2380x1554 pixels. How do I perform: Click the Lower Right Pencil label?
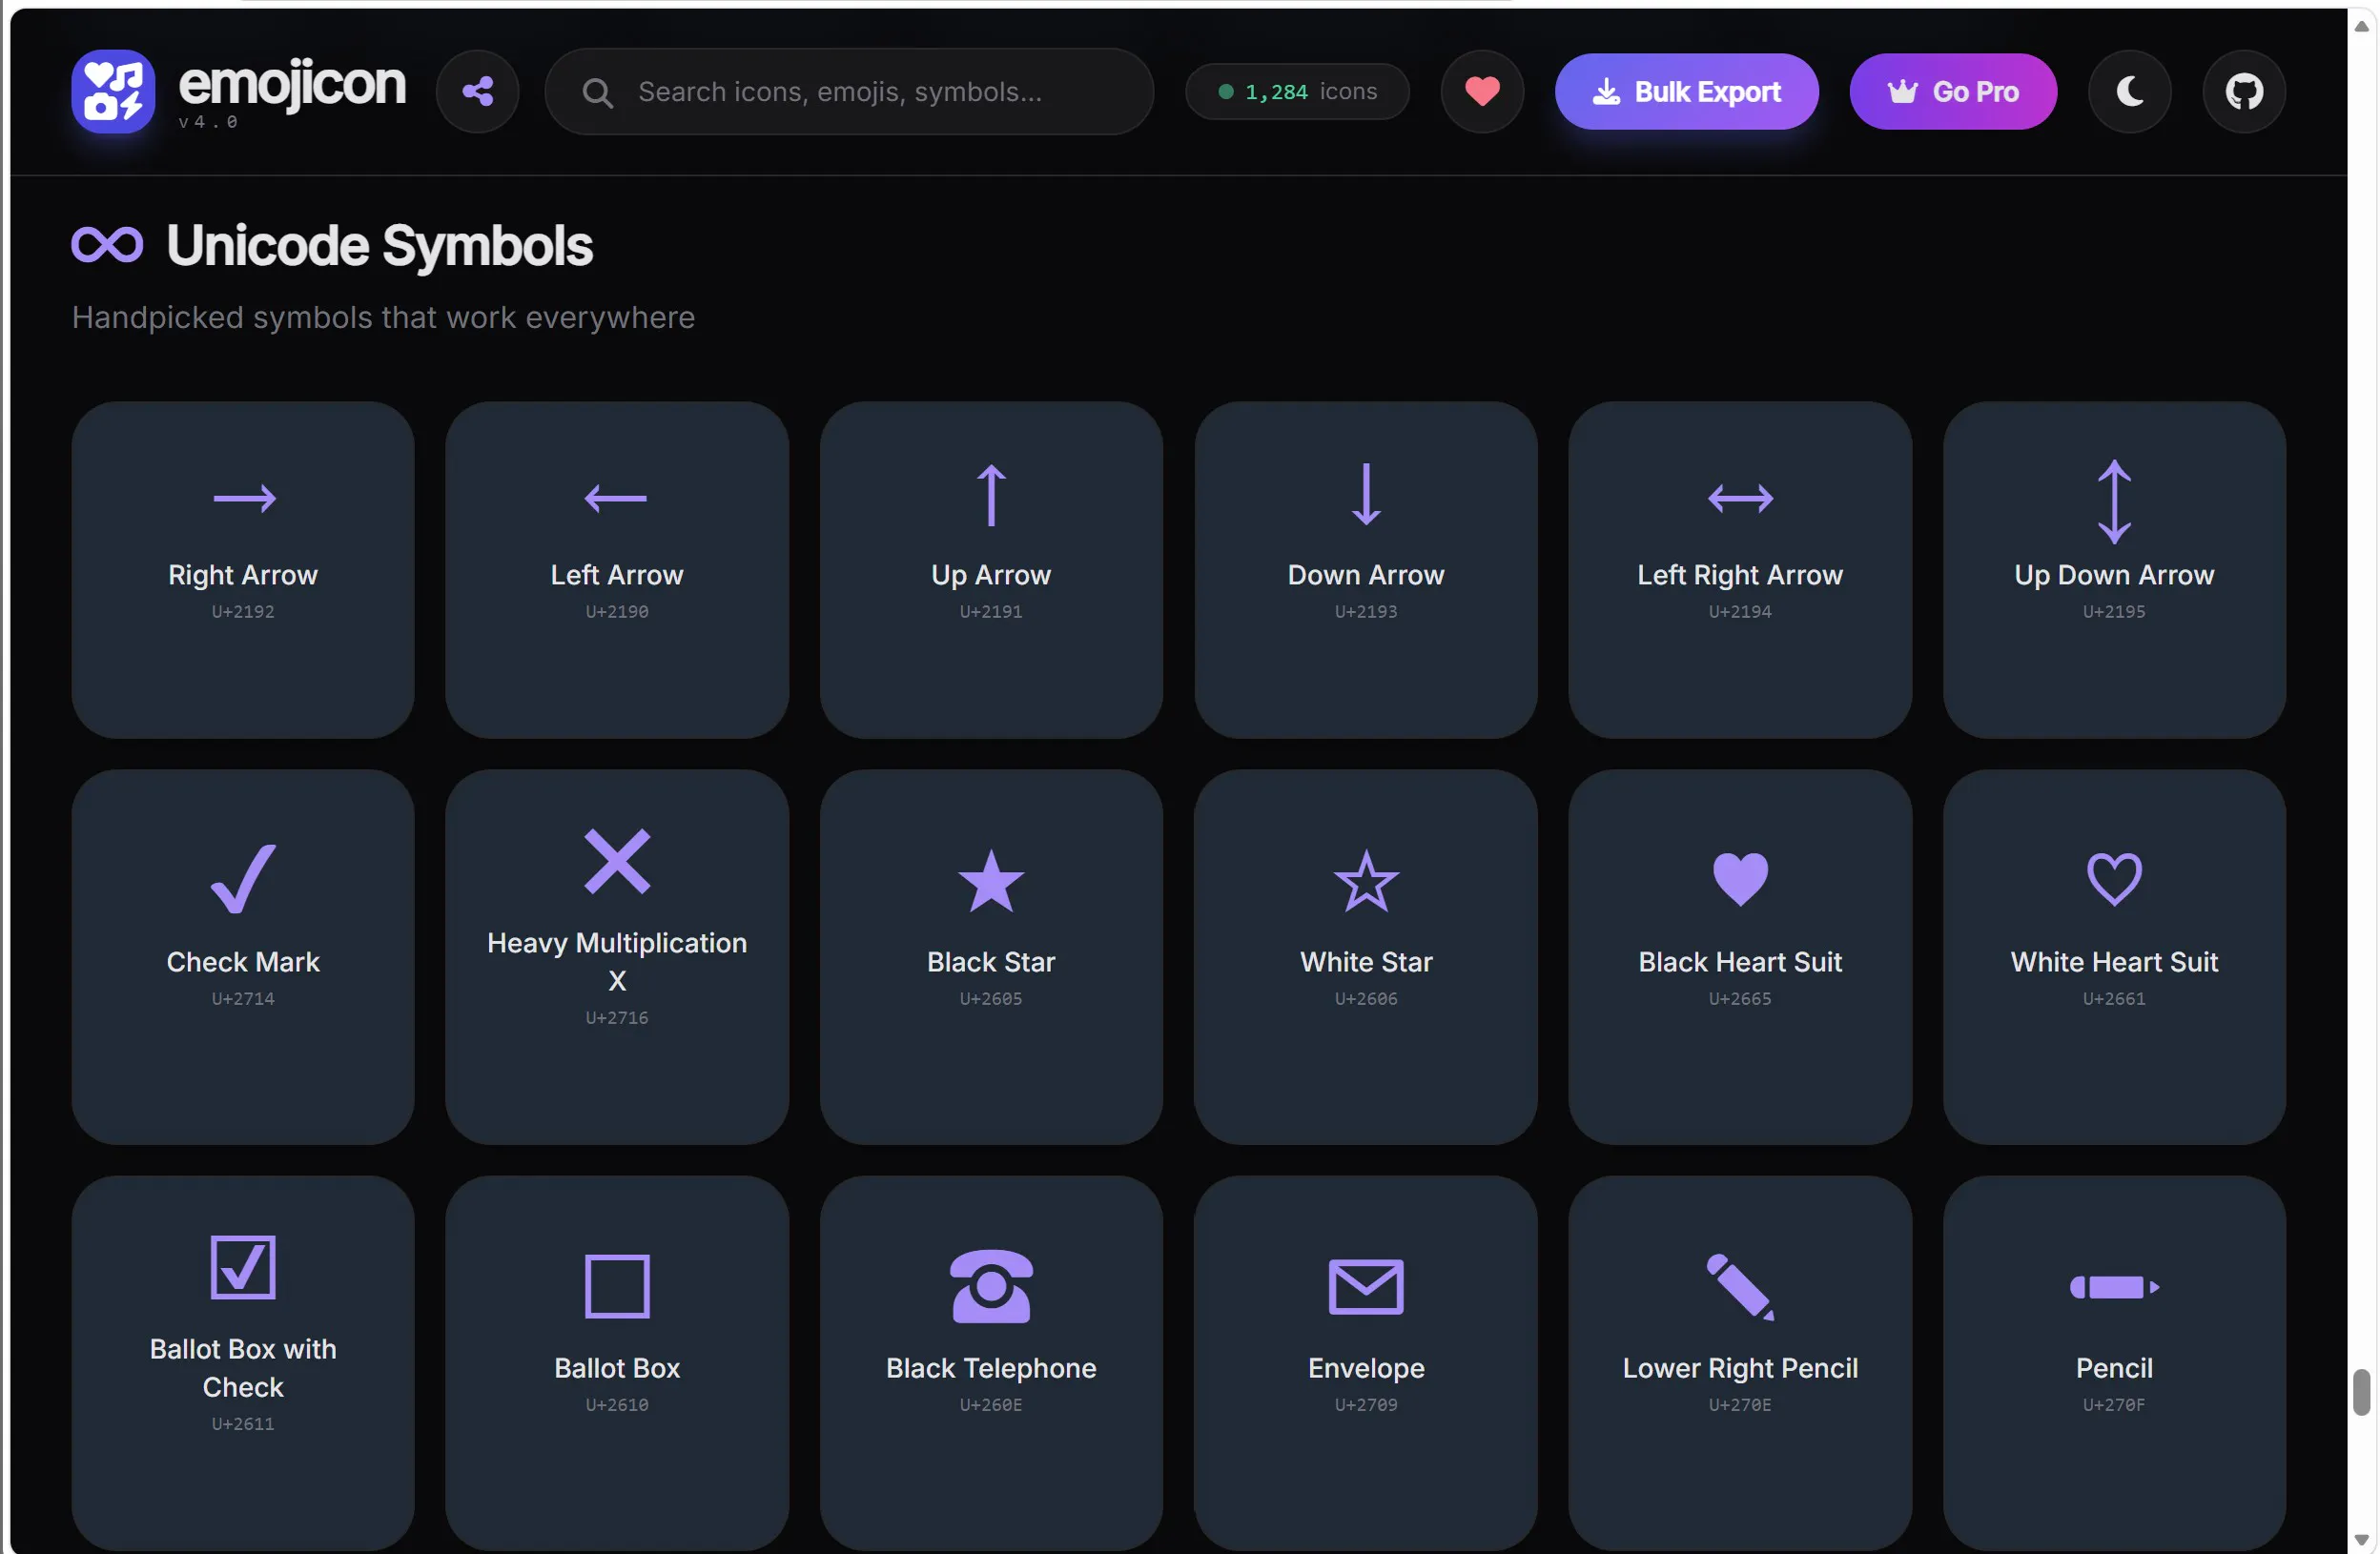pos(1740,1367)
